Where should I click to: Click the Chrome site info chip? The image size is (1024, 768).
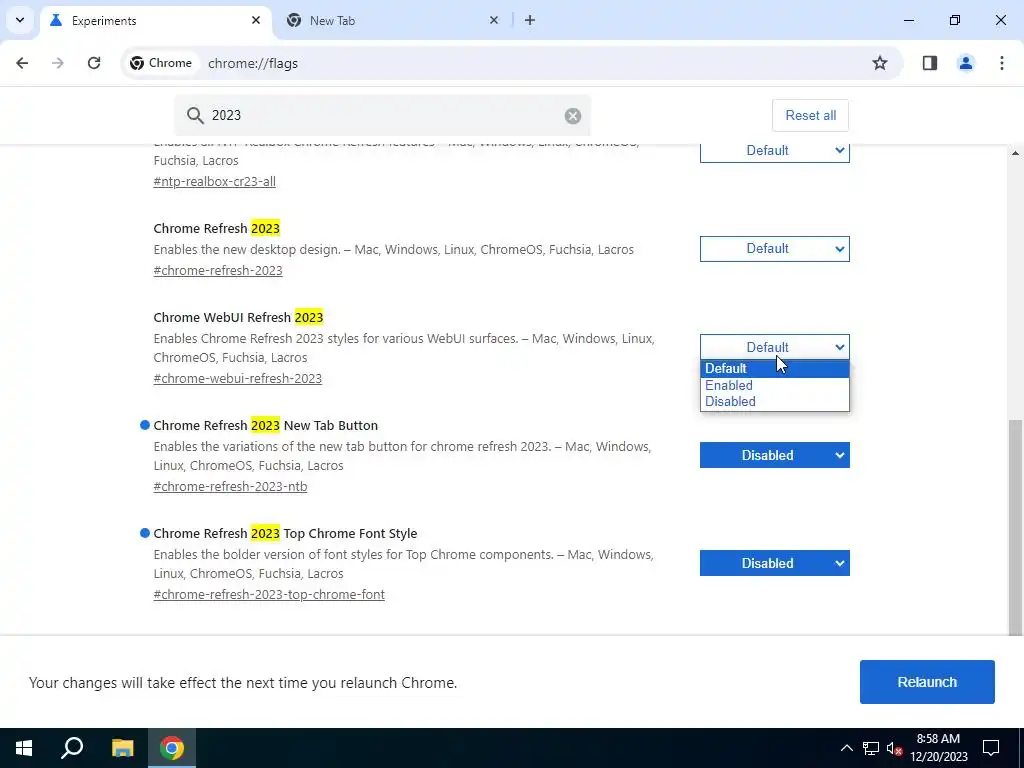161,63
